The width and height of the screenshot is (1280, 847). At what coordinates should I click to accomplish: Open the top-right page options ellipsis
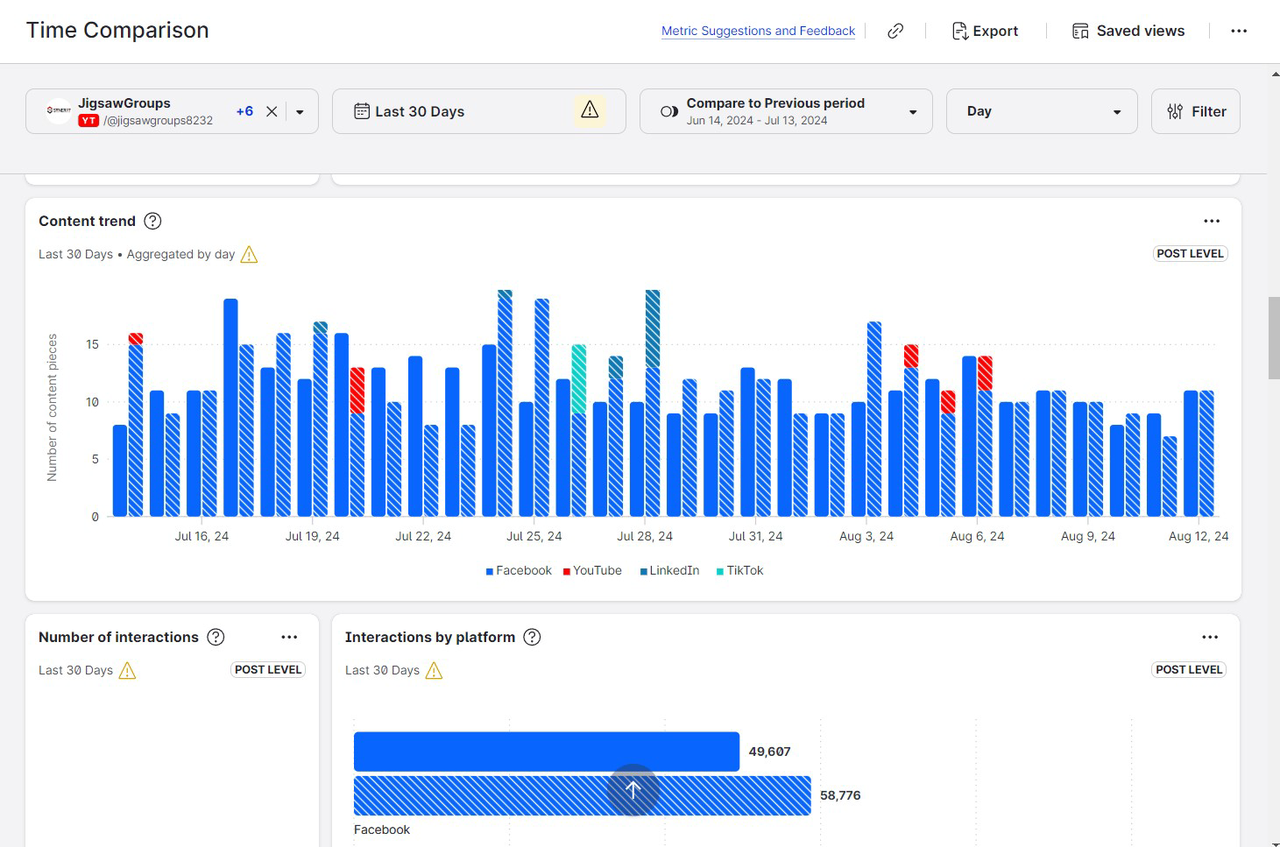[x=1238, y=31]
